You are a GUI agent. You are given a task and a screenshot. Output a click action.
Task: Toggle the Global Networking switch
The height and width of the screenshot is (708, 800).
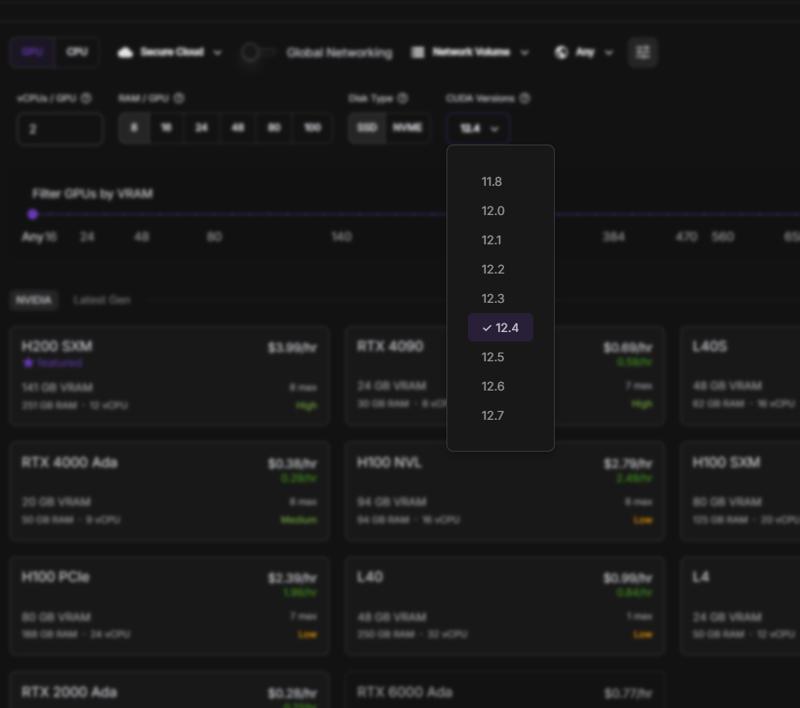(x=257, y=52)
